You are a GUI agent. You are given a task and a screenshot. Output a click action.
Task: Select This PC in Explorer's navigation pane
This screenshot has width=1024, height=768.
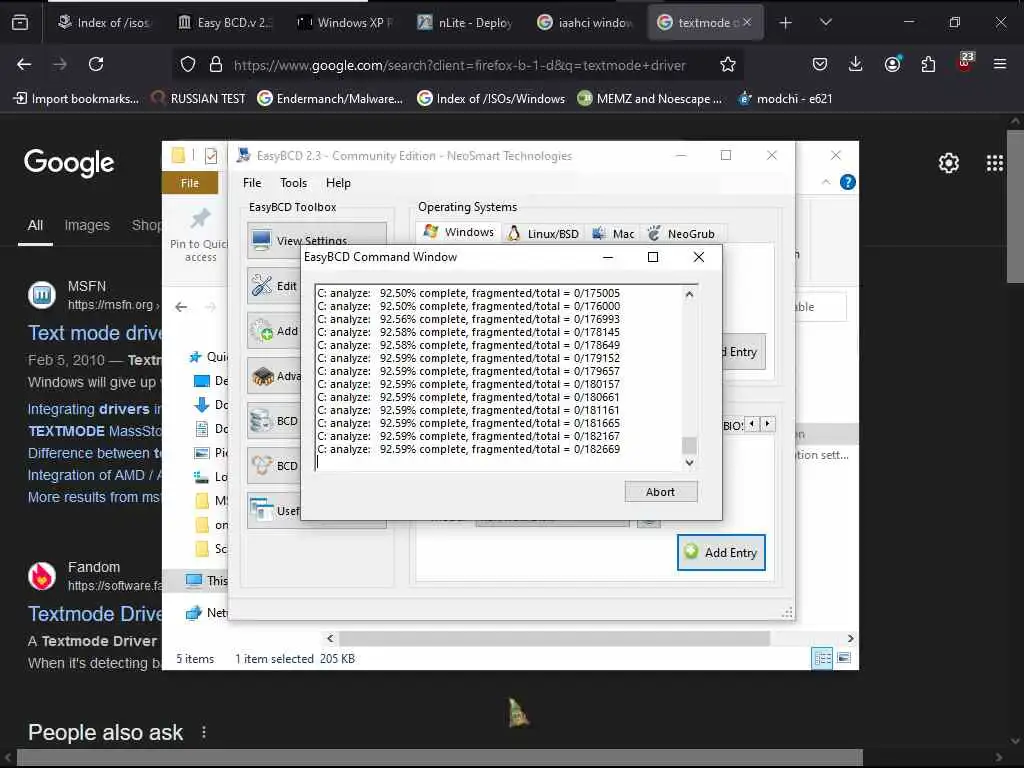point(207,581)
